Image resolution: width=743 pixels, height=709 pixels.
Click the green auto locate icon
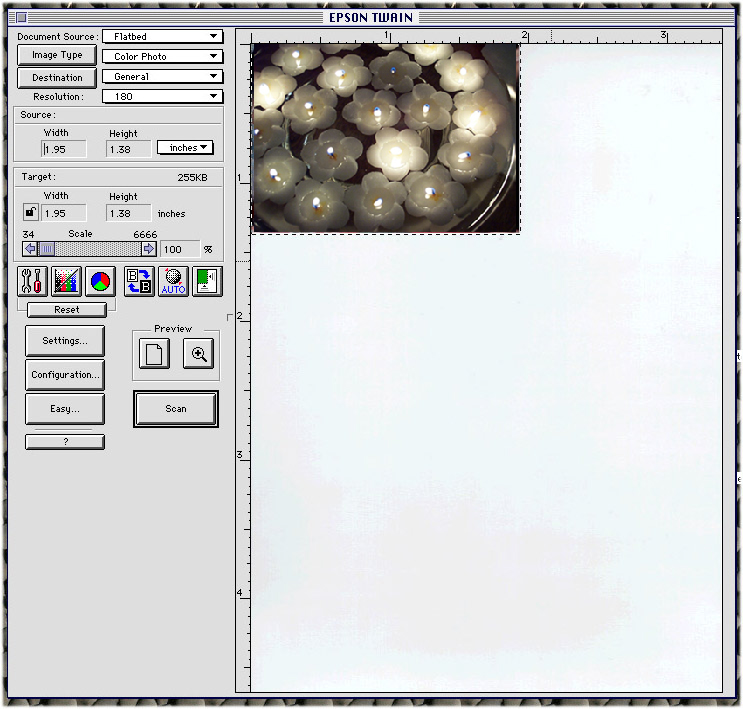pyautogui.click(x=207, y=282)
